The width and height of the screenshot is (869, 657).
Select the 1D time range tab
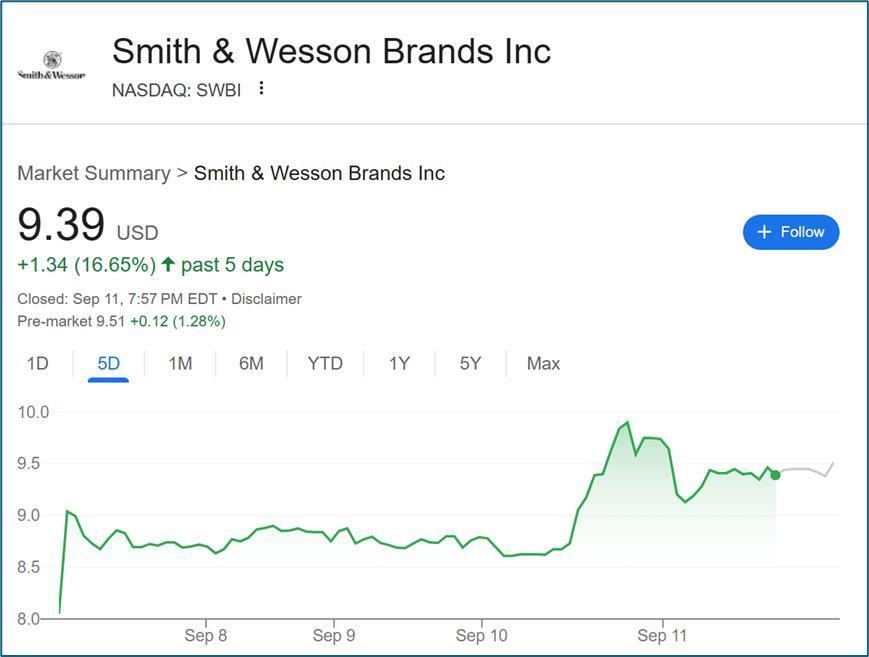pos(37,364)
